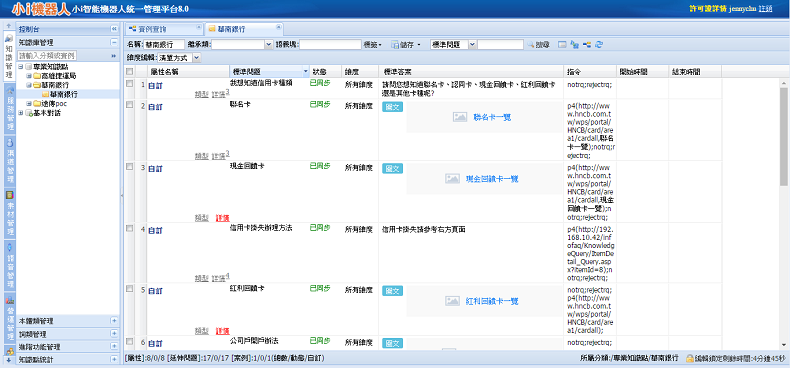Image resolution: width=790 pixels, height=368 pixels.
Task: Check the checkbox for row 2 聯名卡
Action: tap(129, 105)
